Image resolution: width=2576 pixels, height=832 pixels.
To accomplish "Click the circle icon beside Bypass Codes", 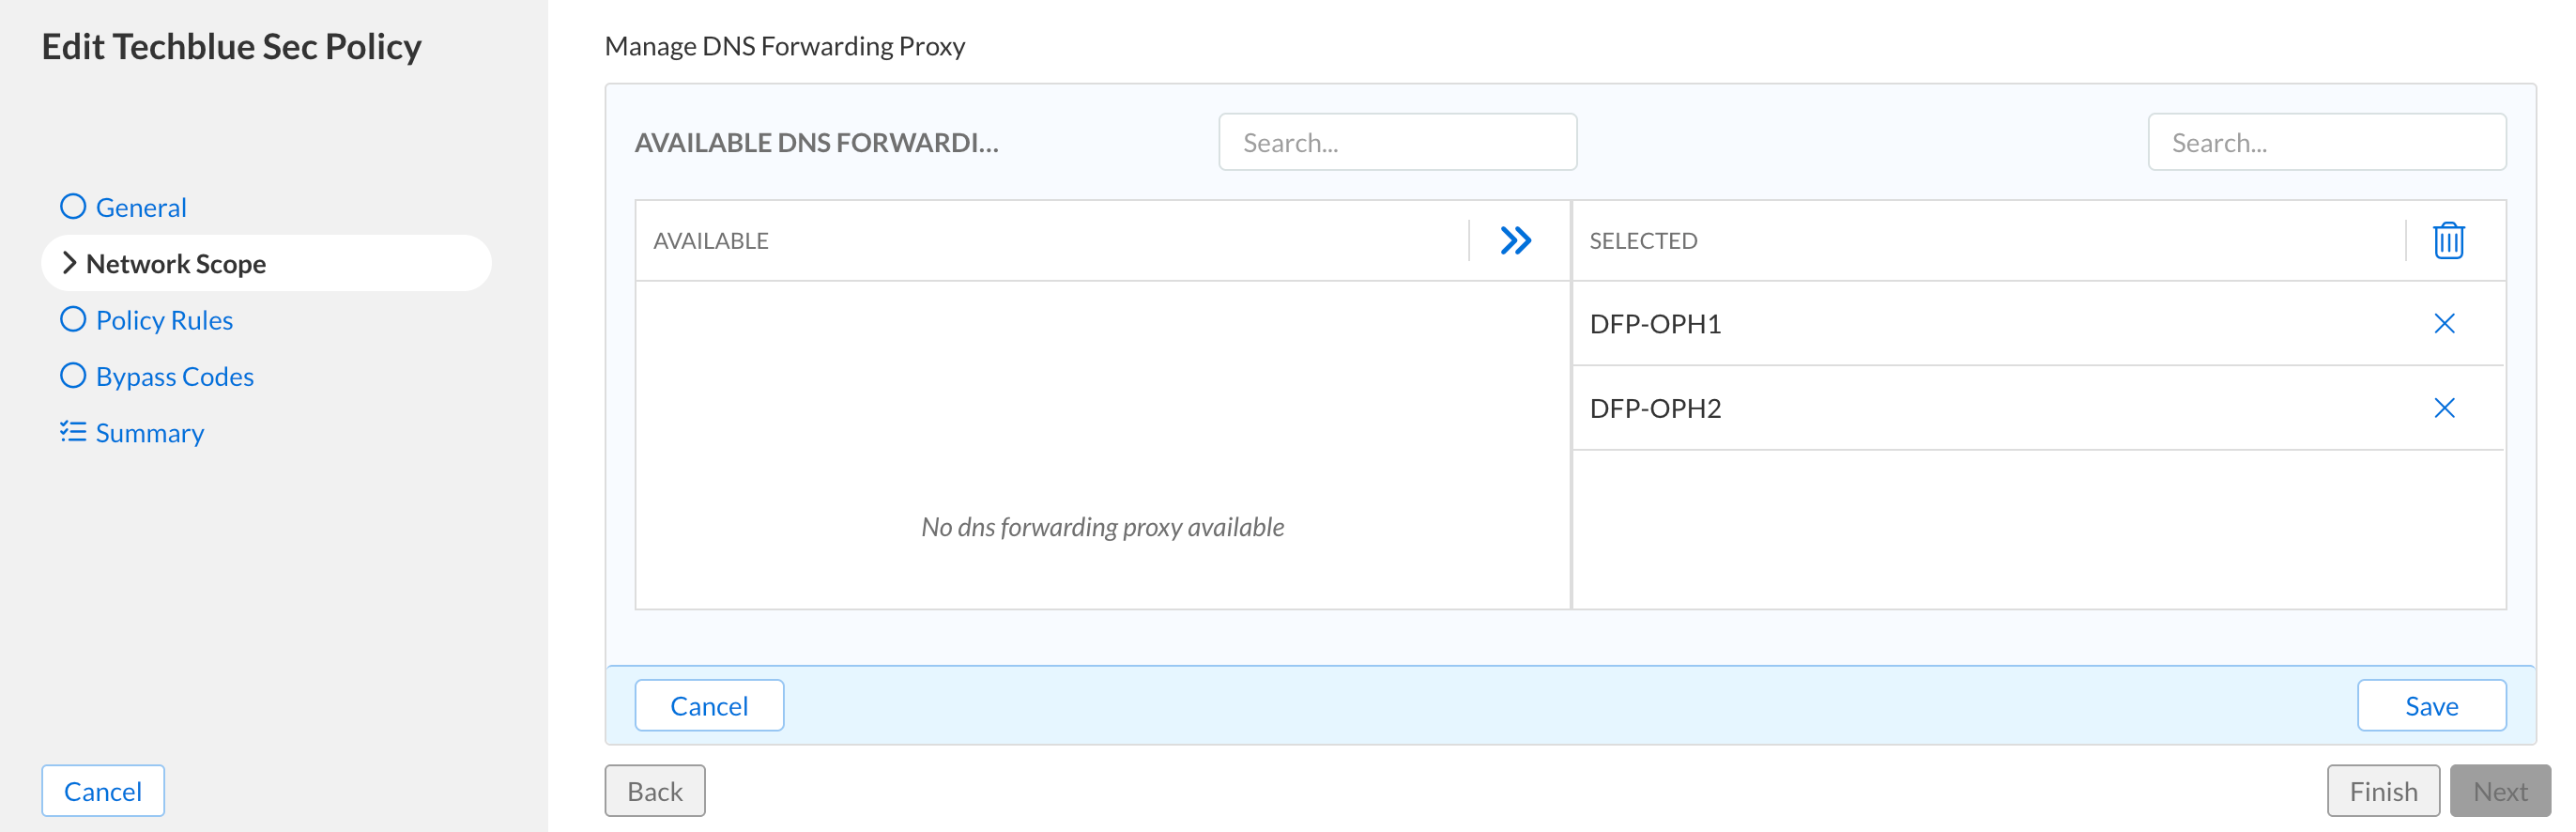I will (x=73, y=376).
